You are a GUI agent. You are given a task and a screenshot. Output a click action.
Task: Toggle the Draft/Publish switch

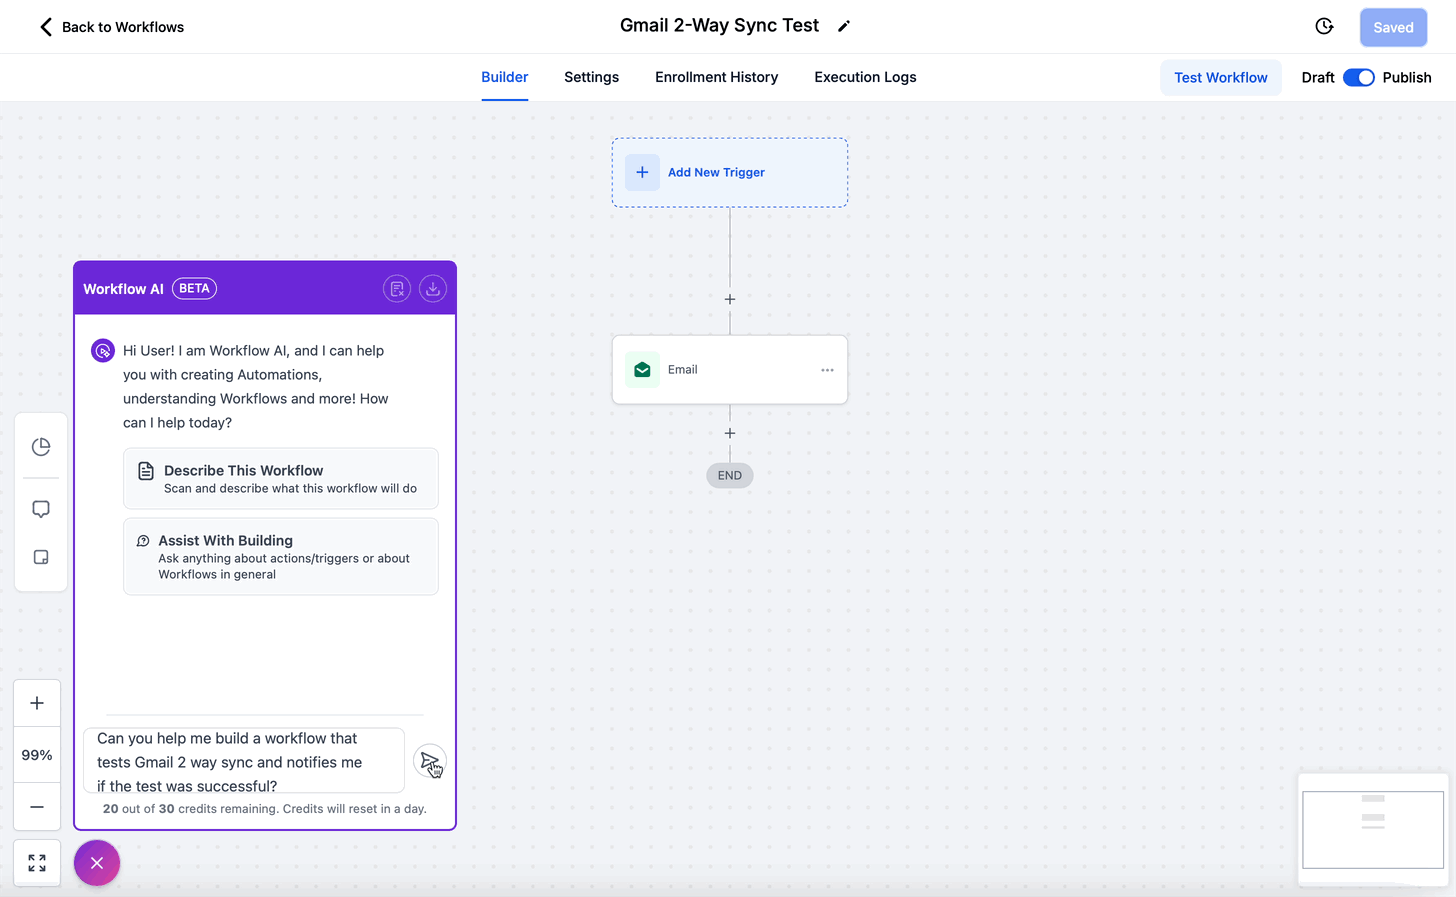[1358, 78]
